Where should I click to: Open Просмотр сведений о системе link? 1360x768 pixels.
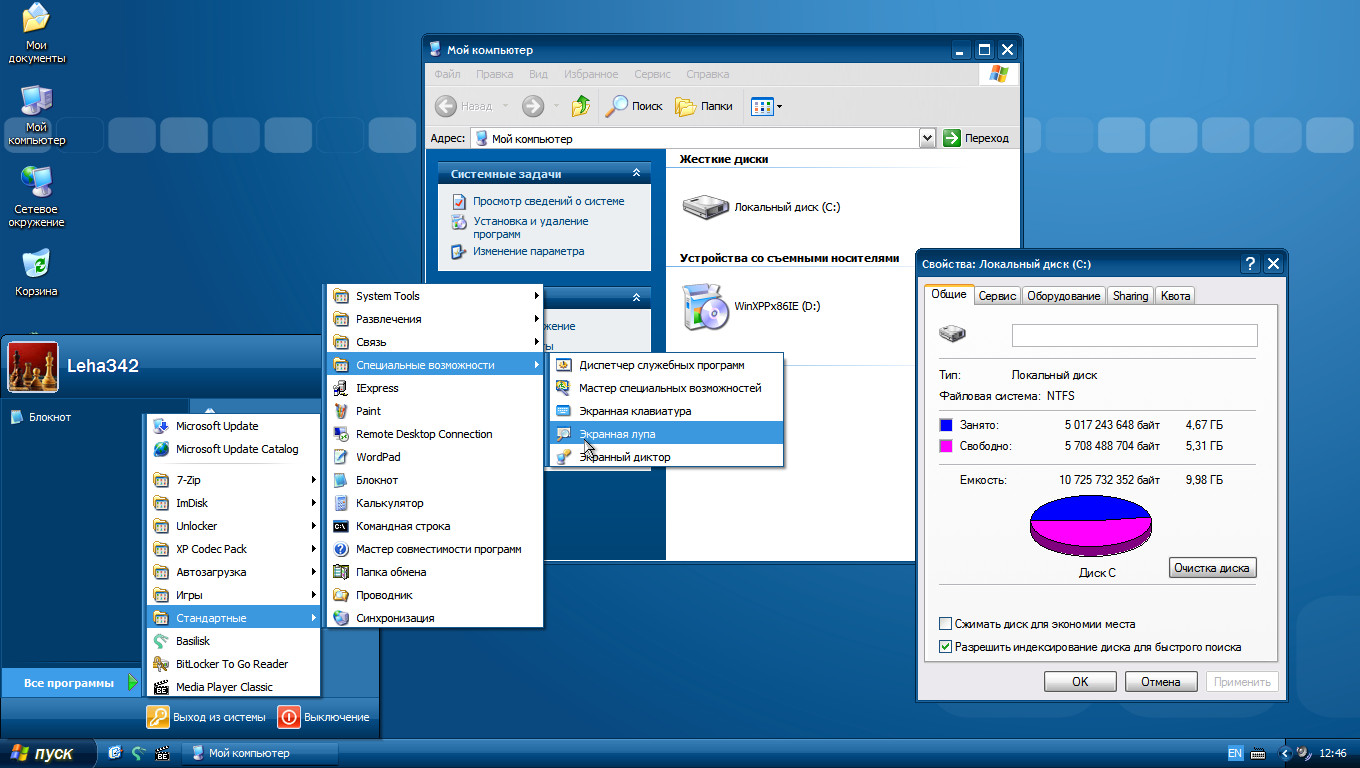[x=548, y=201]
